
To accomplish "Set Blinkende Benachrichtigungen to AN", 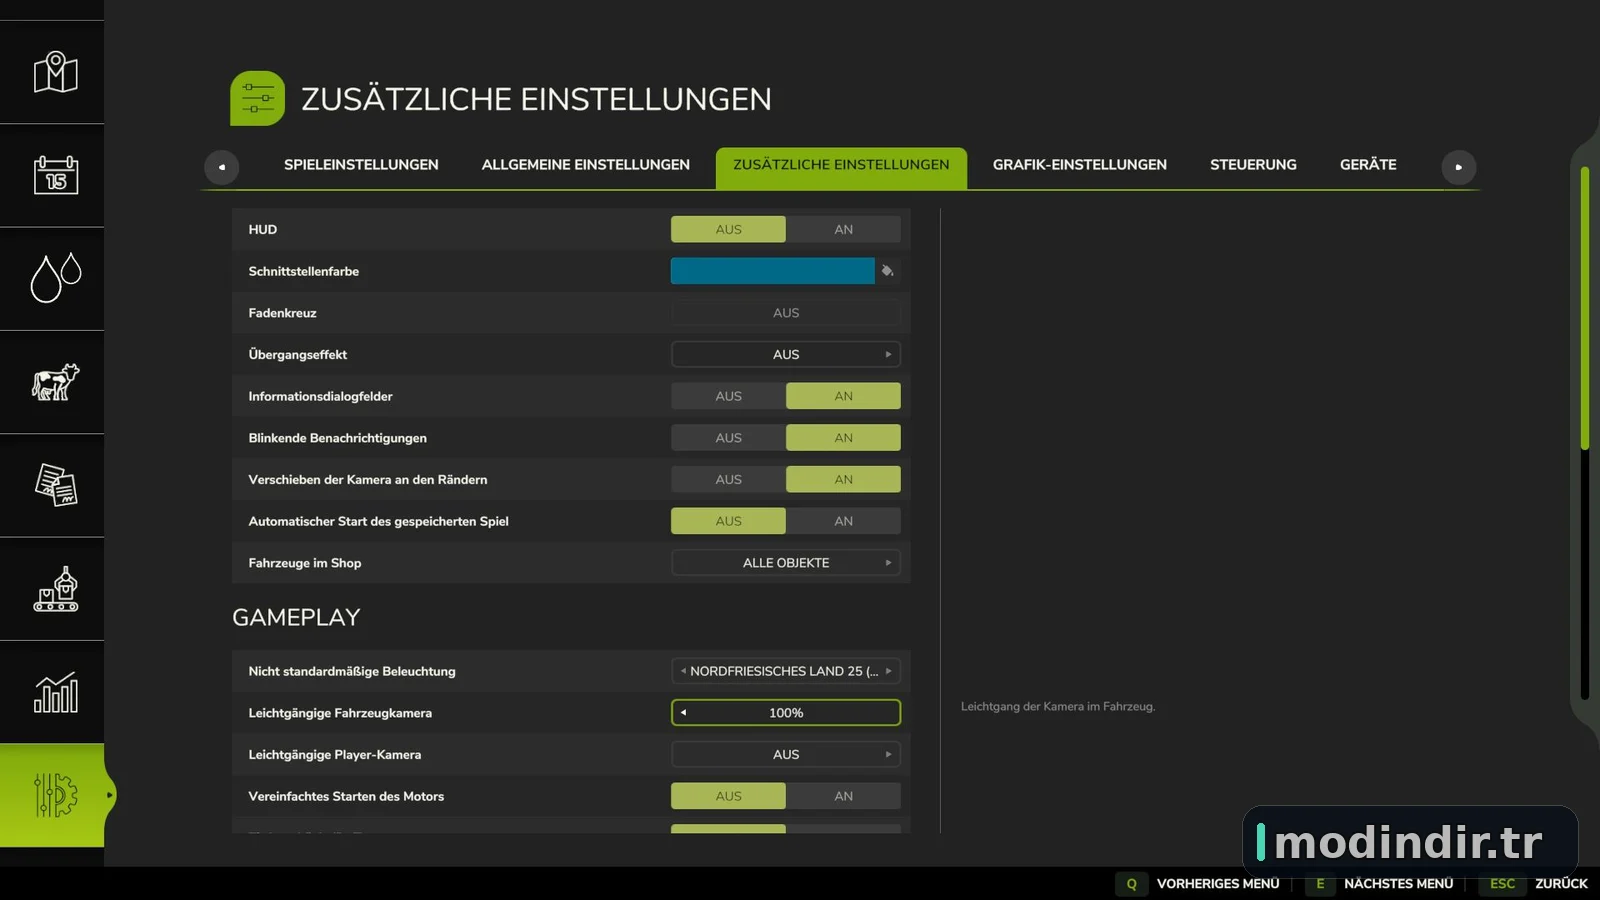I will point(843,438).
